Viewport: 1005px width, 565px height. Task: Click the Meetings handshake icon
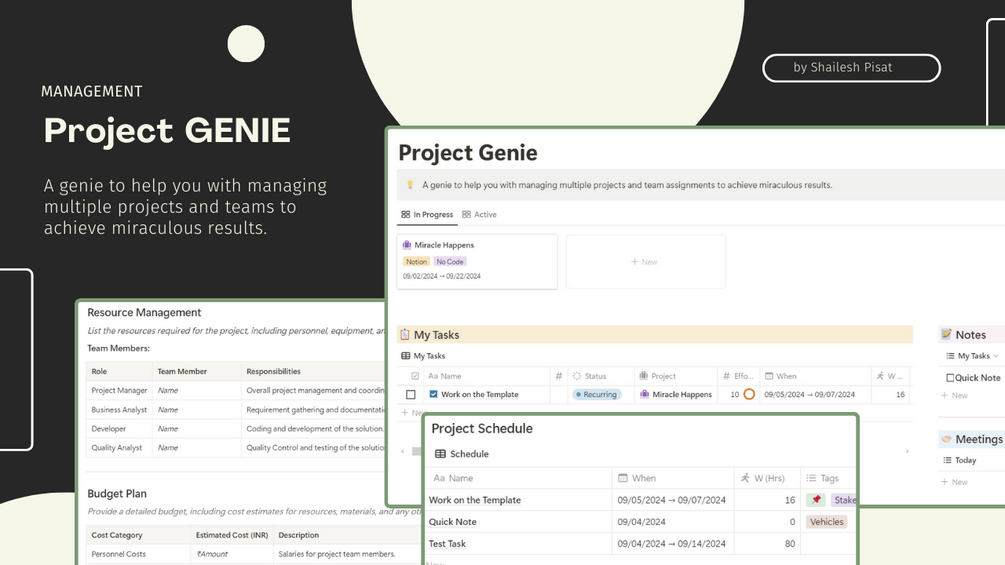point(947,439)
